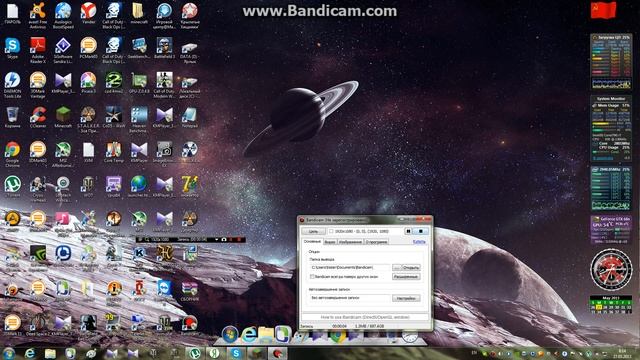Select MSI Afterburner desktop icon

pyautogui.click(x=63, y=154)
